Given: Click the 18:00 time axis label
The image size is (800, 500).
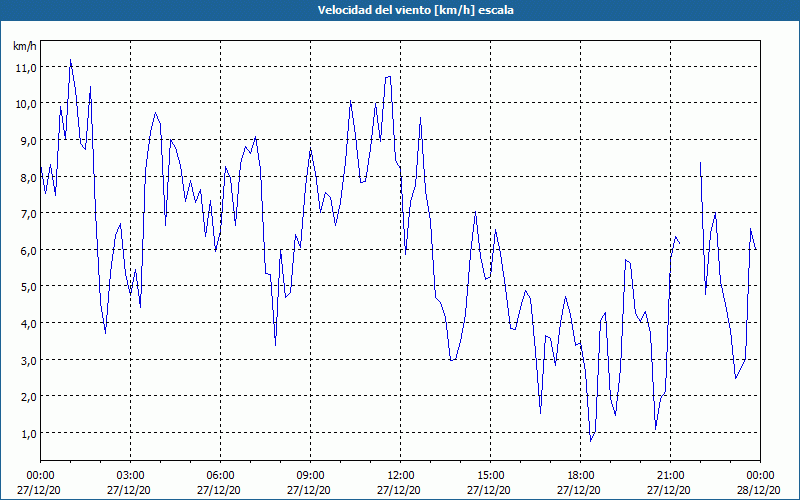Looking at the screenshot, I should pyautogui.click(x=581, y=476).
